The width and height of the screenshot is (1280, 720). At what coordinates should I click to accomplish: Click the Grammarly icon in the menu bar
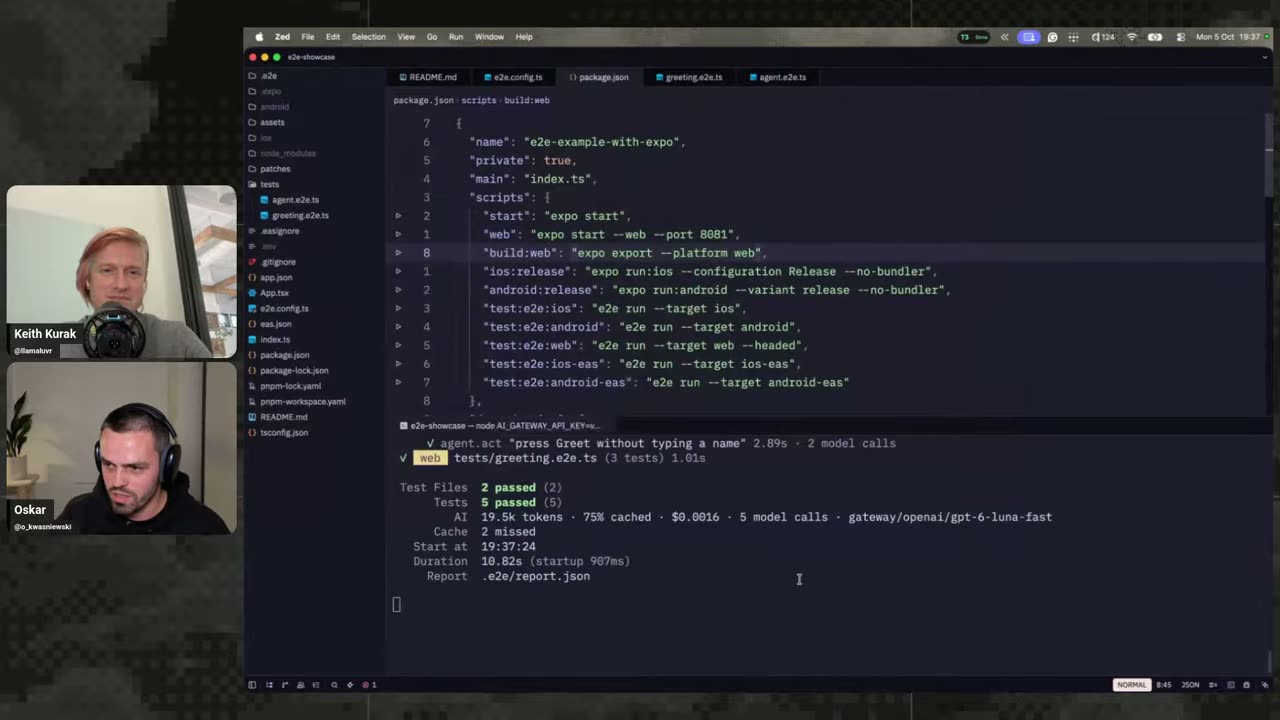(x=1052, y=37)
